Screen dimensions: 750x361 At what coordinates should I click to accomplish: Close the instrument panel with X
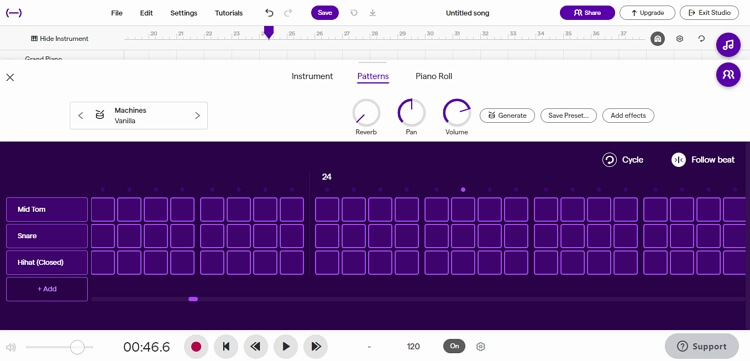coord(10,77)
